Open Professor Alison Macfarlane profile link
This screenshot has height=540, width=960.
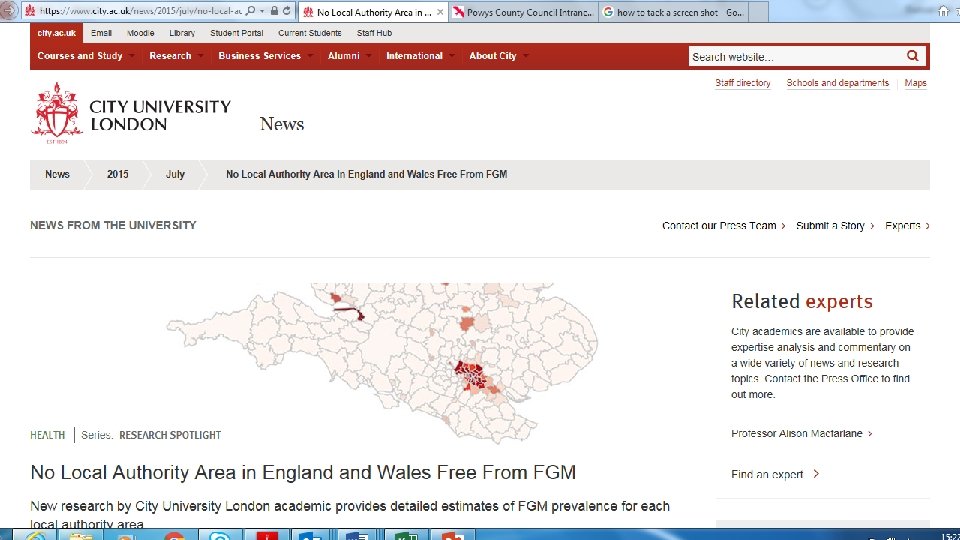[x=801, y=433]
